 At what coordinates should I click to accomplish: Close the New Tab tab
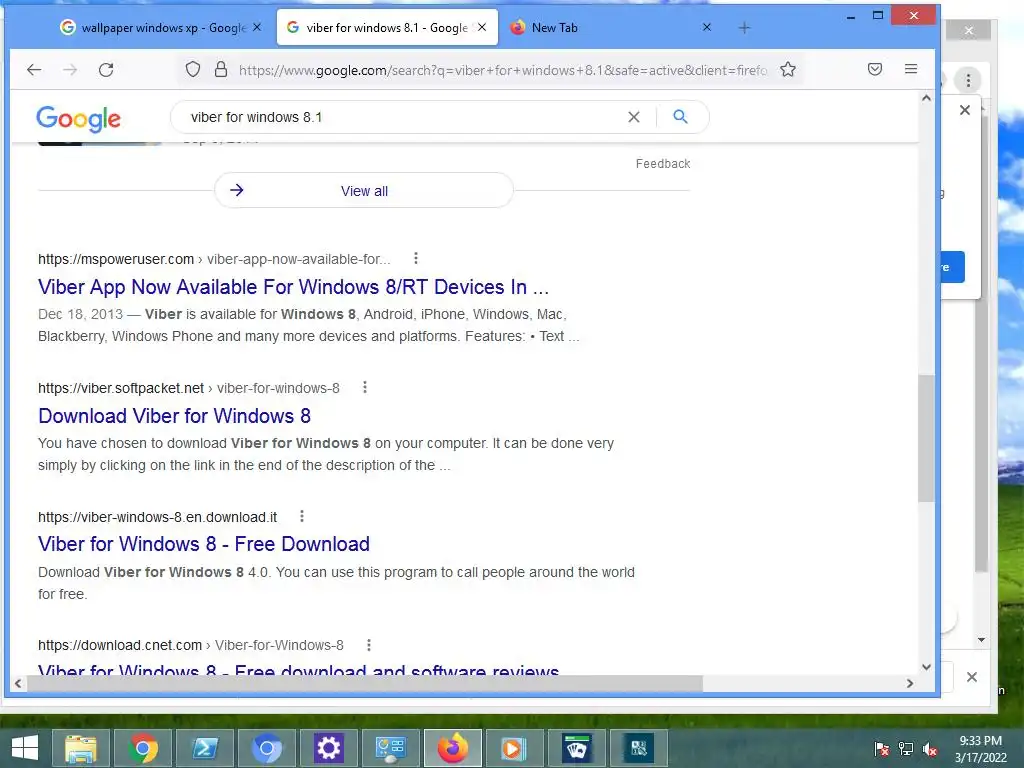pyautogui.click(x=707, y=27)
